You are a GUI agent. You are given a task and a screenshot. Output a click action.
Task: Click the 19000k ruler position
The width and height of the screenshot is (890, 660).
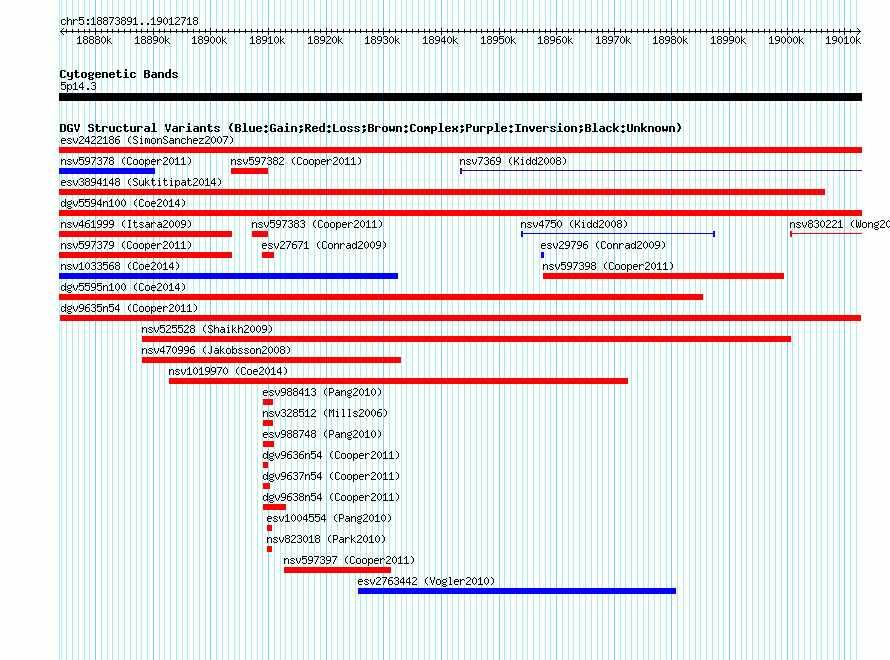pos(786,40)
